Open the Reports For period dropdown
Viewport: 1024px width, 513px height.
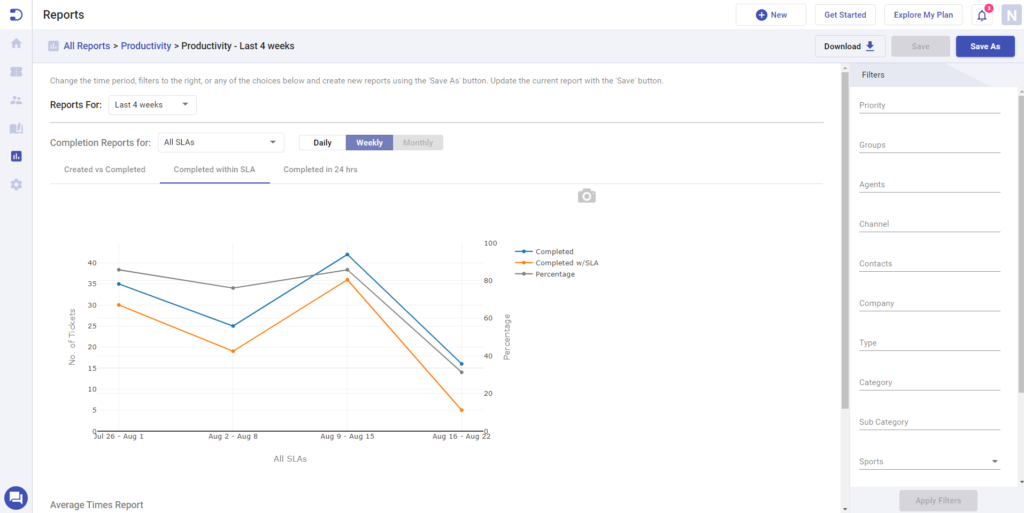coord(152,104)
